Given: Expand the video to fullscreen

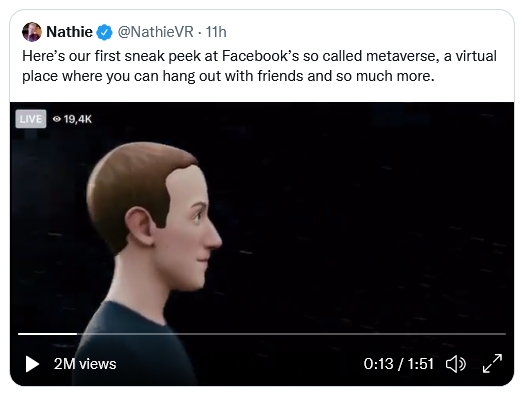Looking at the screenshot, I should [492, 363].
